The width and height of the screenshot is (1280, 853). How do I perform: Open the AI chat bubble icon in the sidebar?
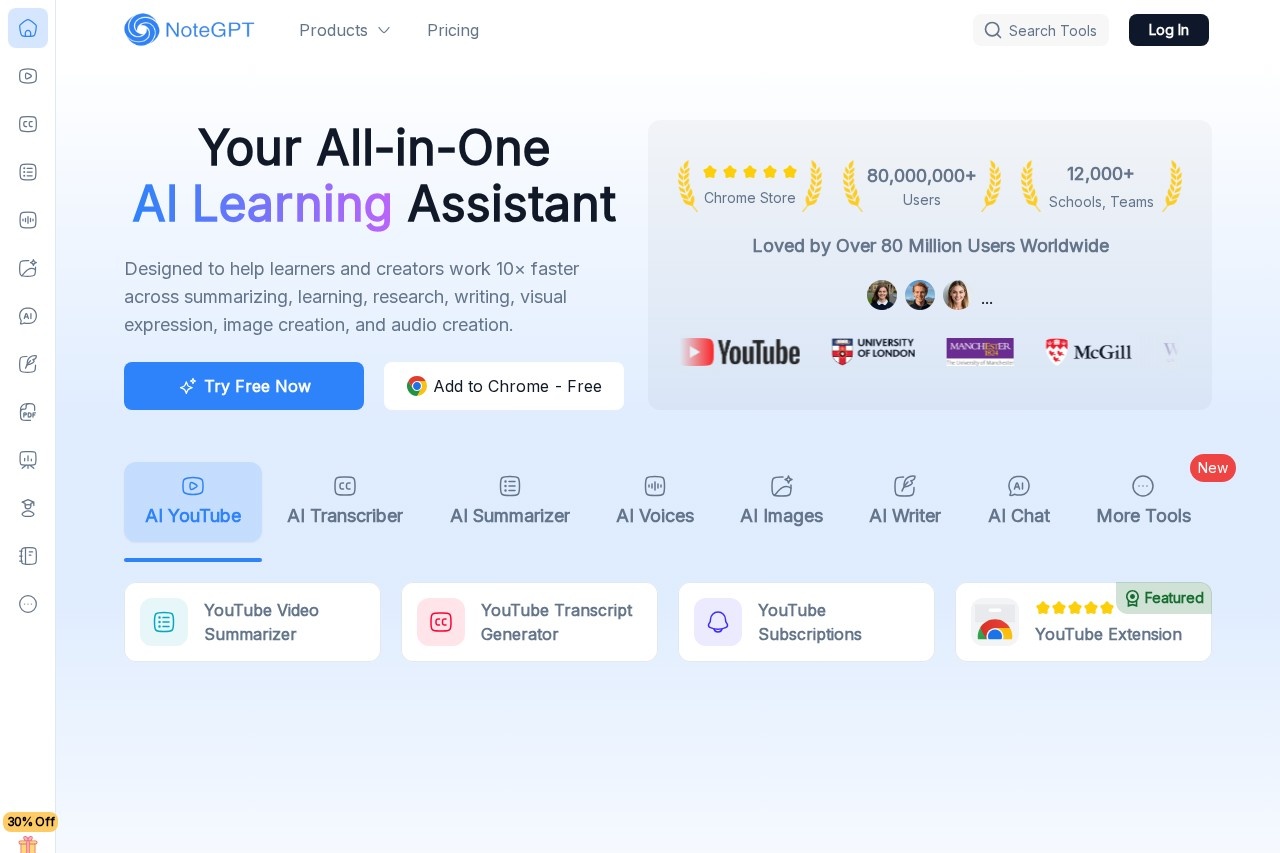point(28,316)
